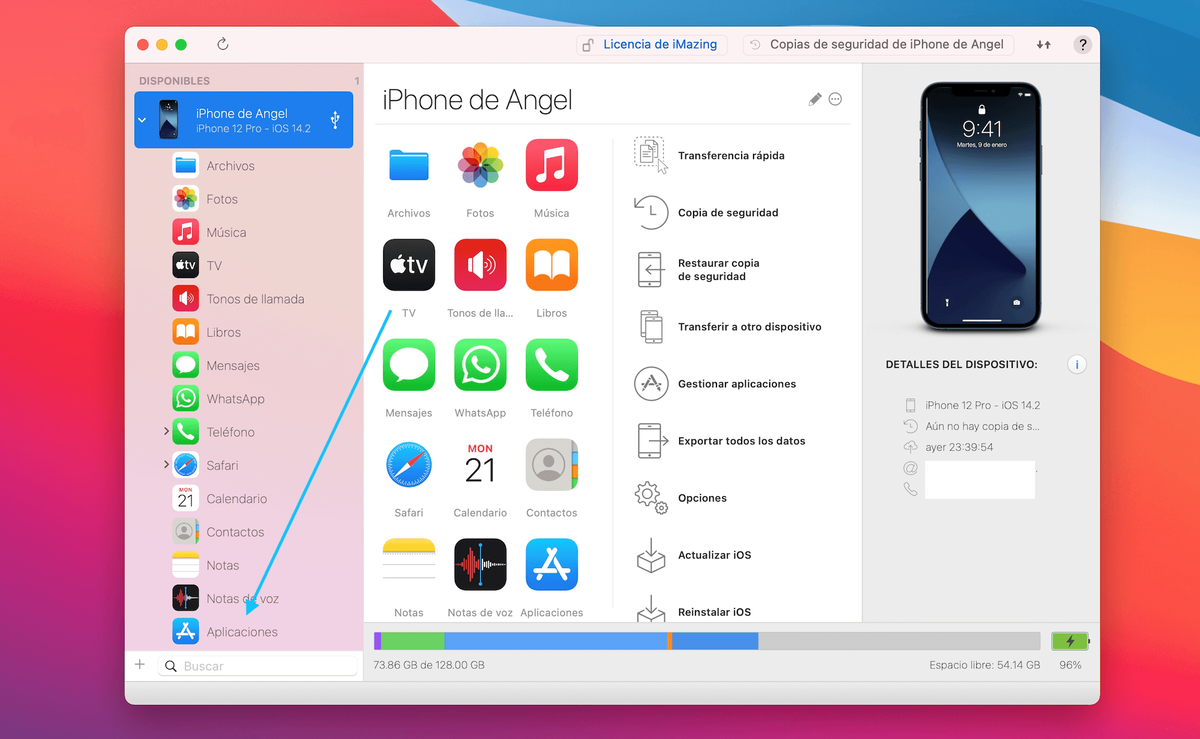Select the Gestionar aplicaciones icon

(651, 384)
